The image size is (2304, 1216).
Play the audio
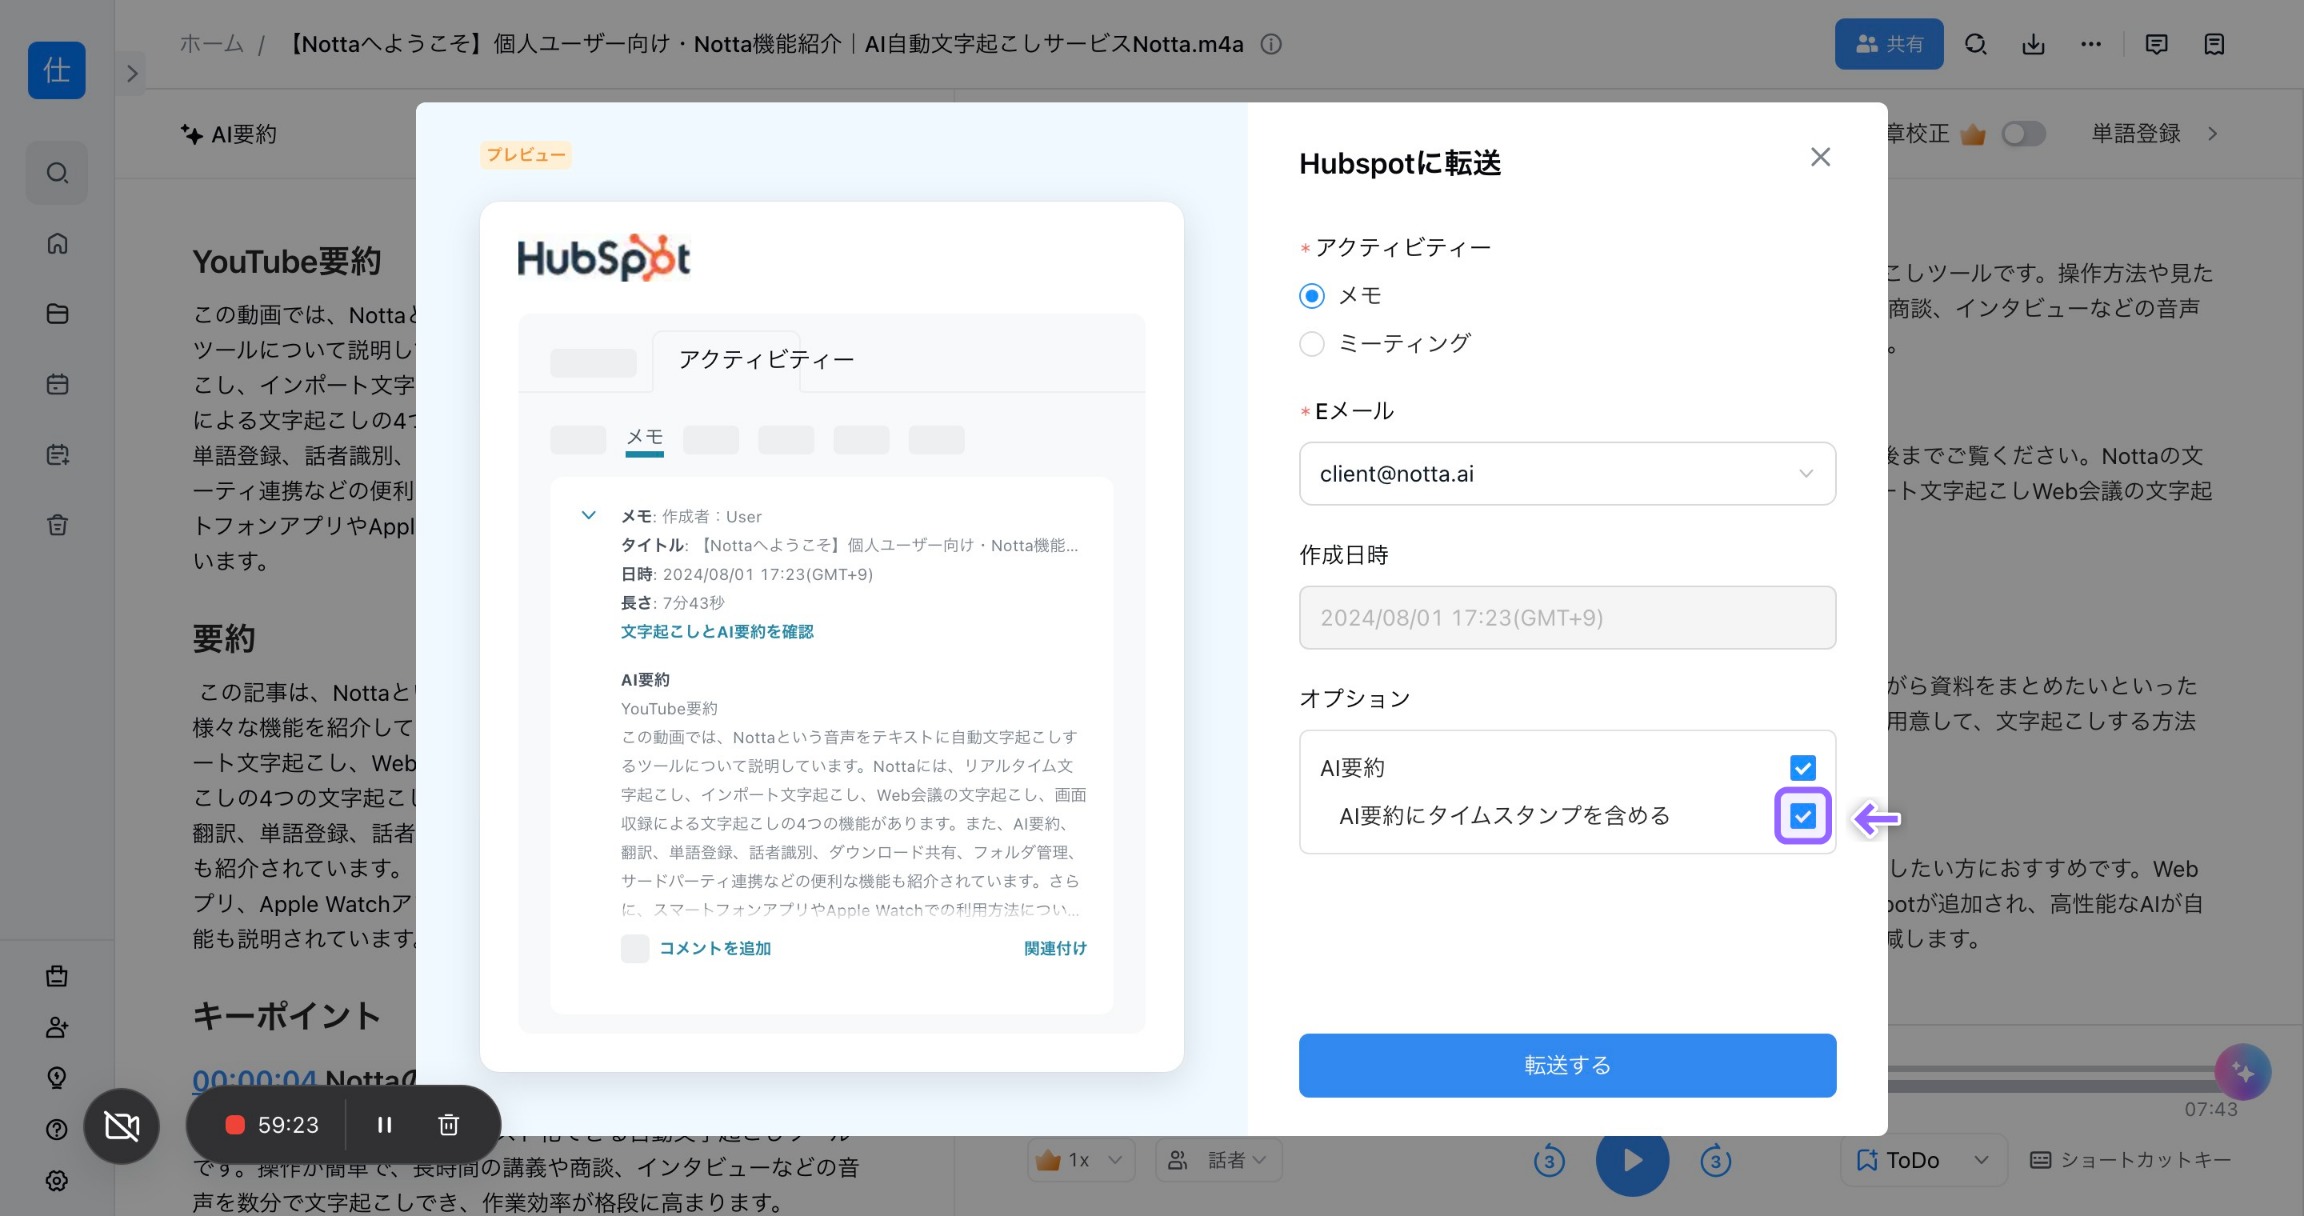click(x=1632, y=1160)
